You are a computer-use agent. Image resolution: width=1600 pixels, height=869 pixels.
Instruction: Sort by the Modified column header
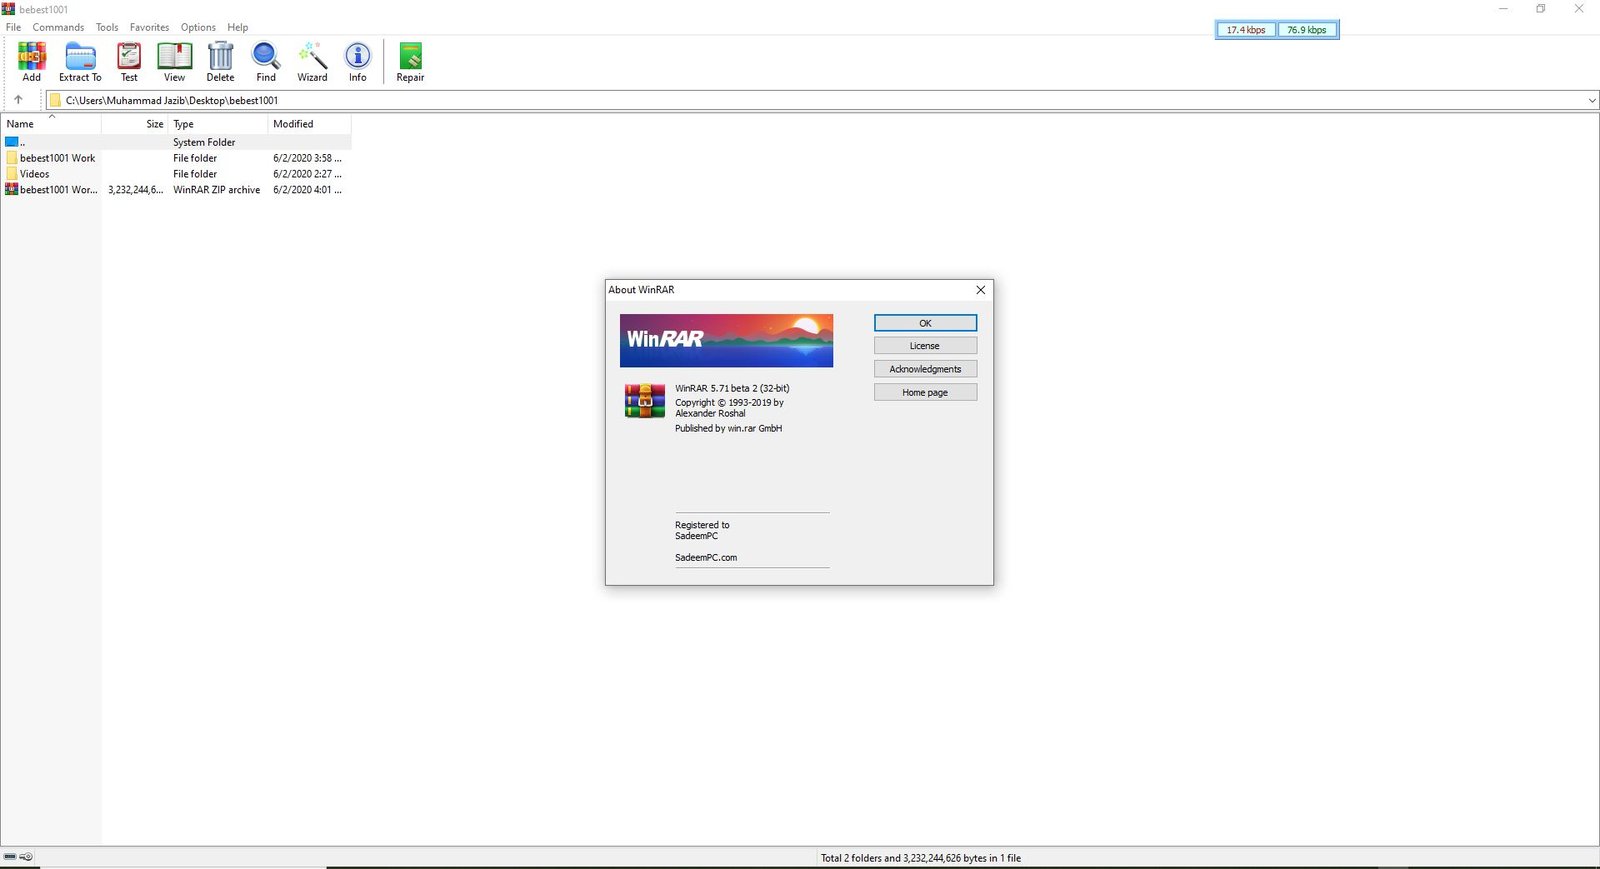tap(309, 124)
